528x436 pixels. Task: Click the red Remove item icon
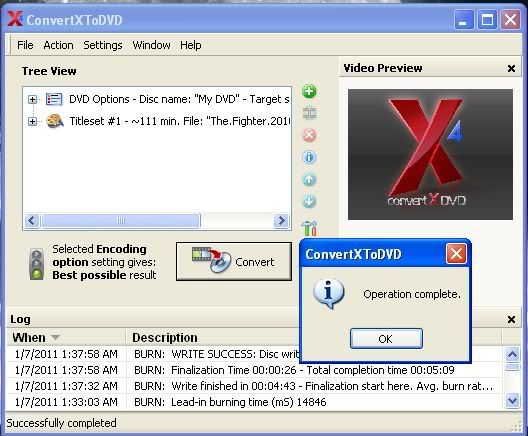pyautogui.click(x=309, y=135)
